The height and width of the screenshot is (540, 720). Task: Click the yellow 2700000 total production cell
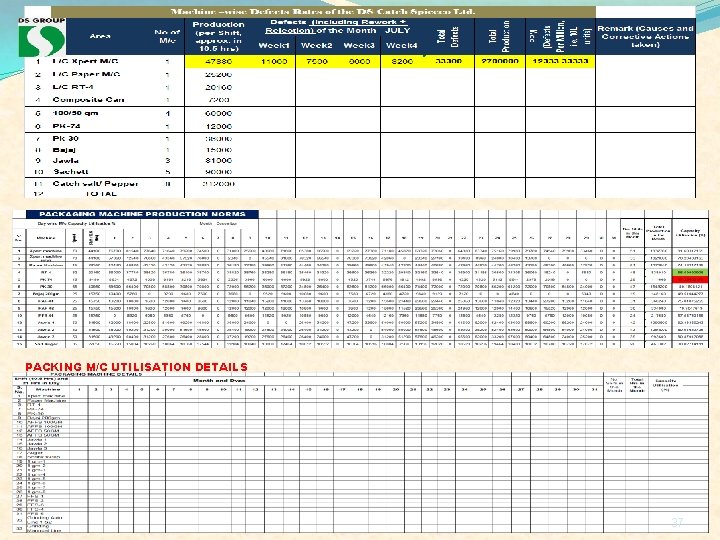coord(500,61)
